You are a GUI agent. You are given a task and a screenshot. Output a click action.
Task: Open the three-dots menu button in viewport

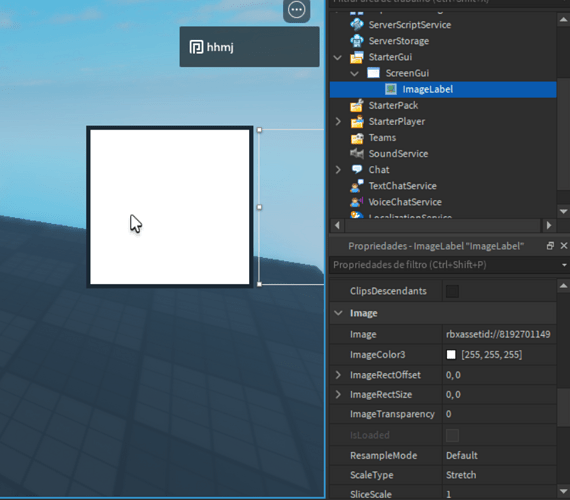296,10
